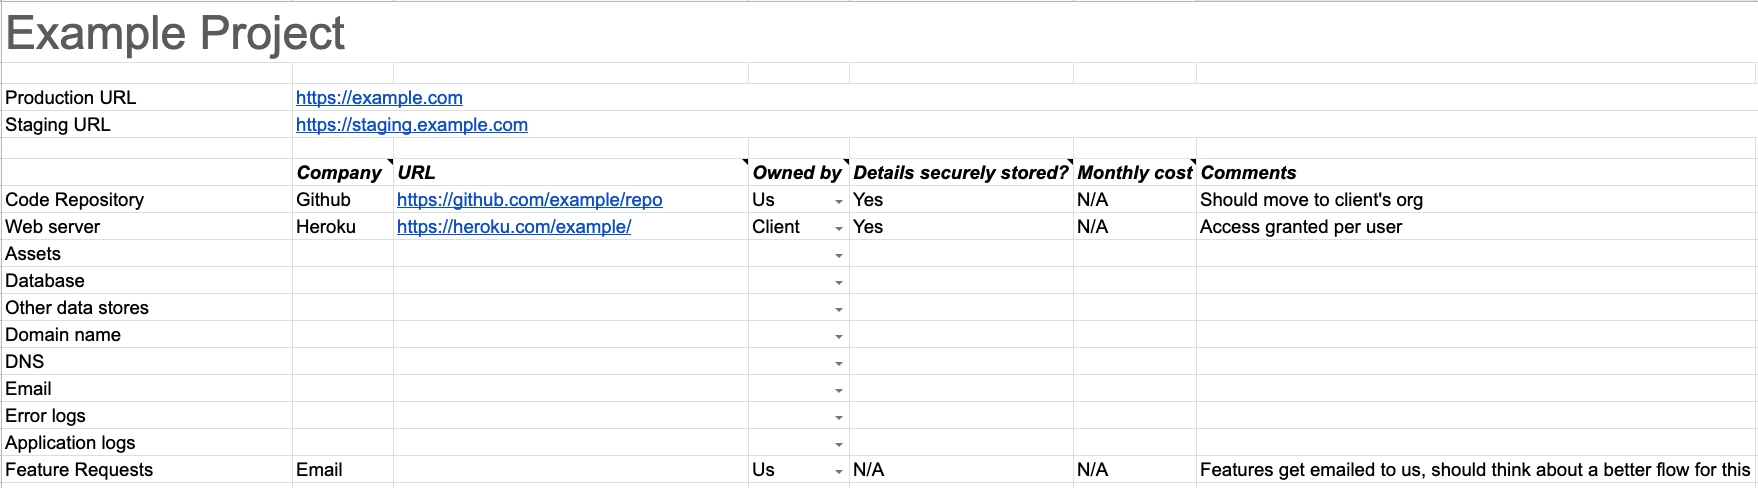Select the Company column header cell
Image resolution: width=1758 pixels, height=488 pixels.
(x=343, y=172)
